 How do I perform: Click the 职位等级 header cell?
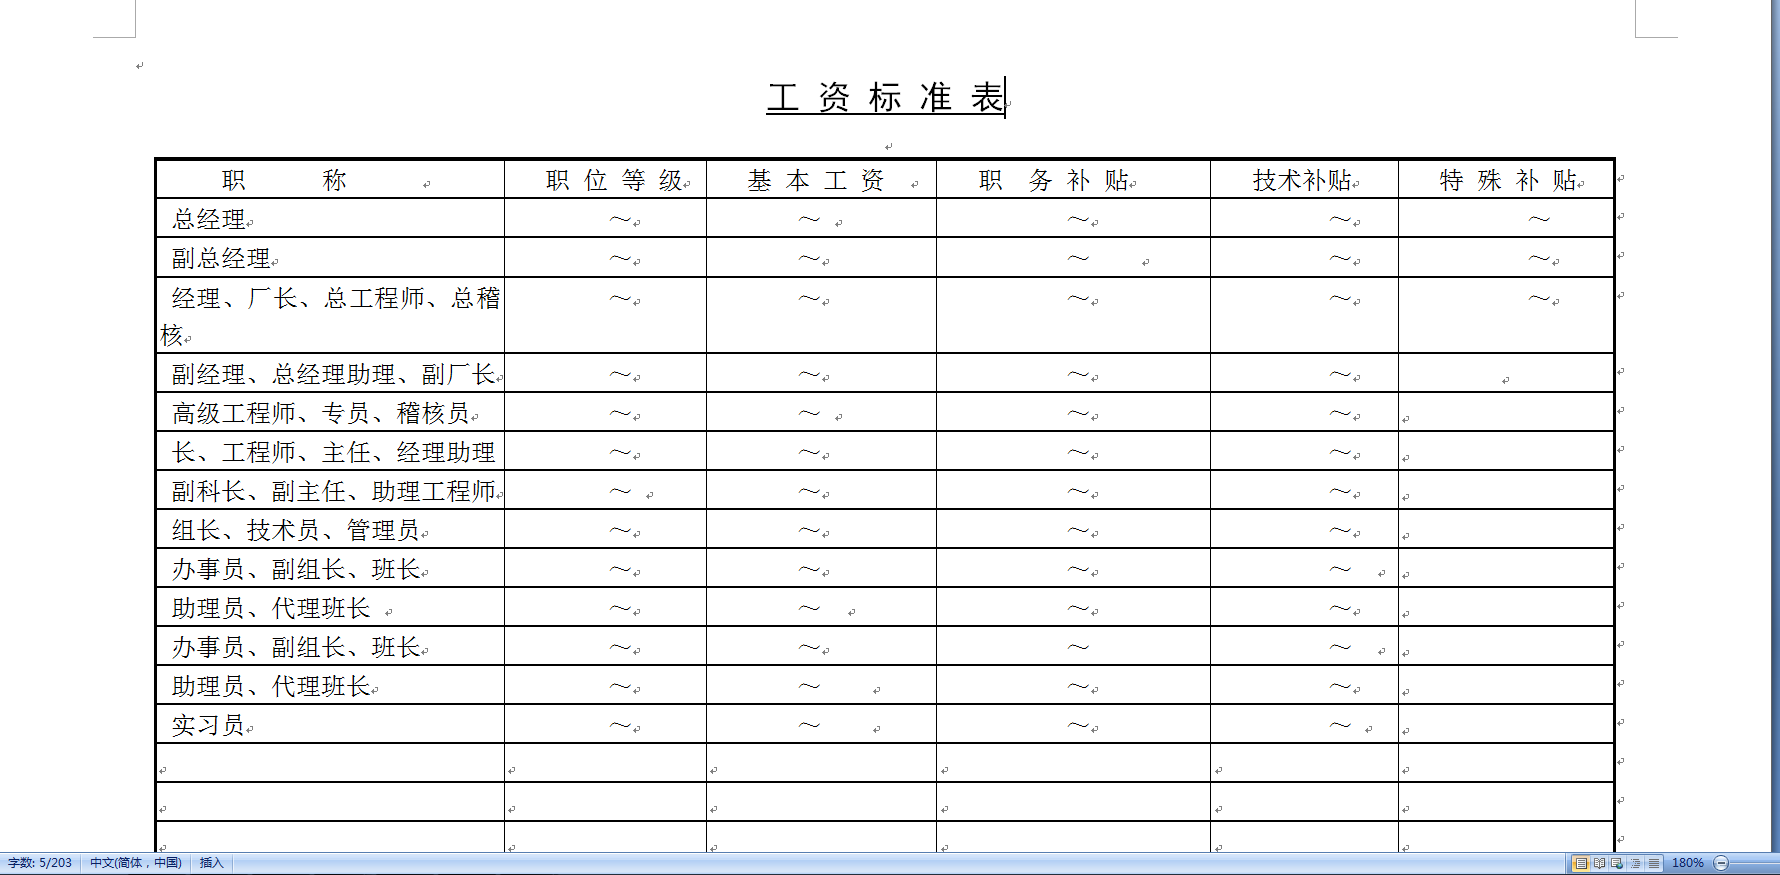tap(605, 180)
